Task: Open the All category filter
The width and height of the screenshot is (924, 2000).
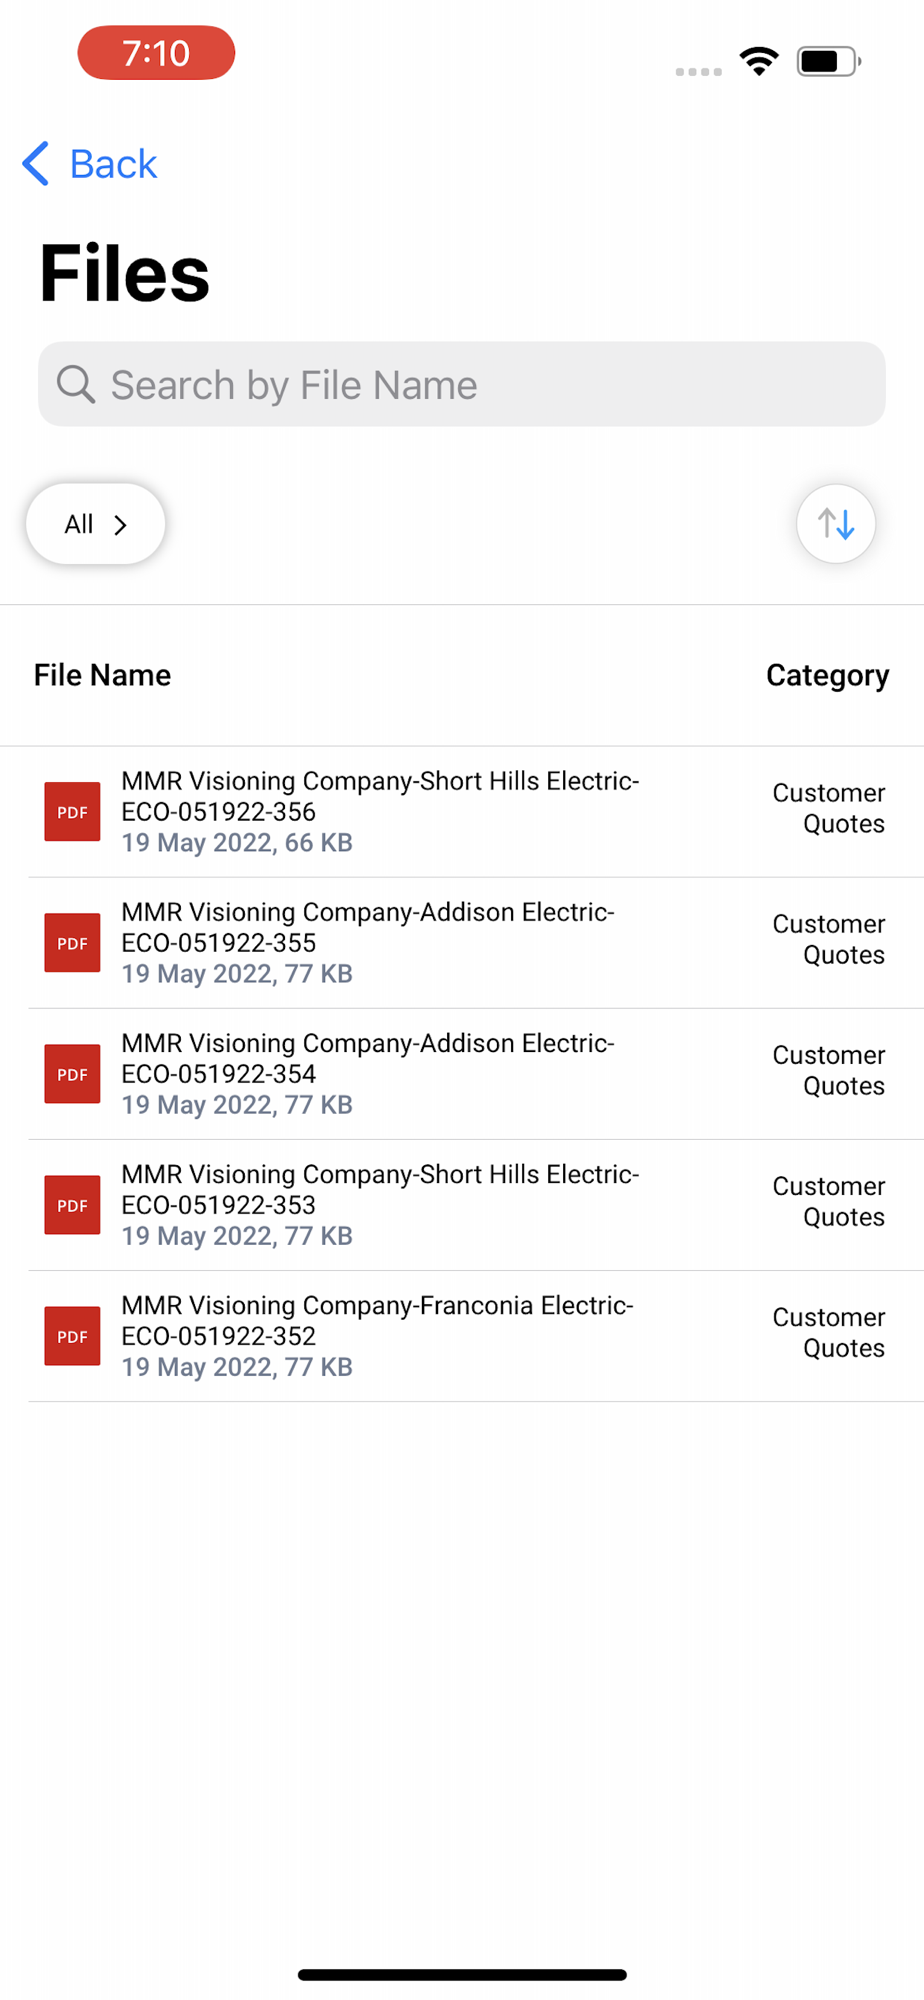Action: 96,524
